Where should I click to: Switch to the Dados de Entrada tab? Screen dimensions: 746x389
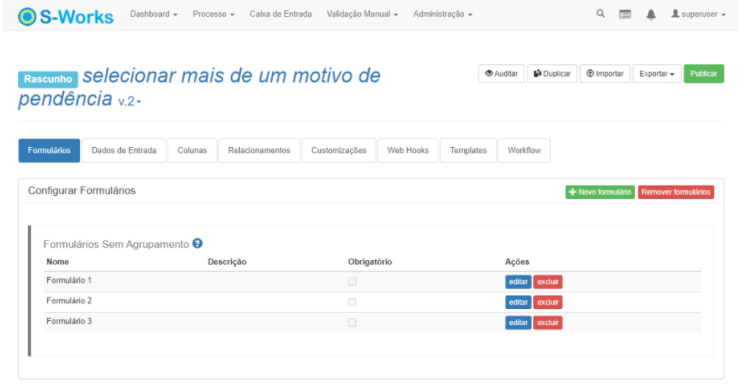click(x=124, y=150)
